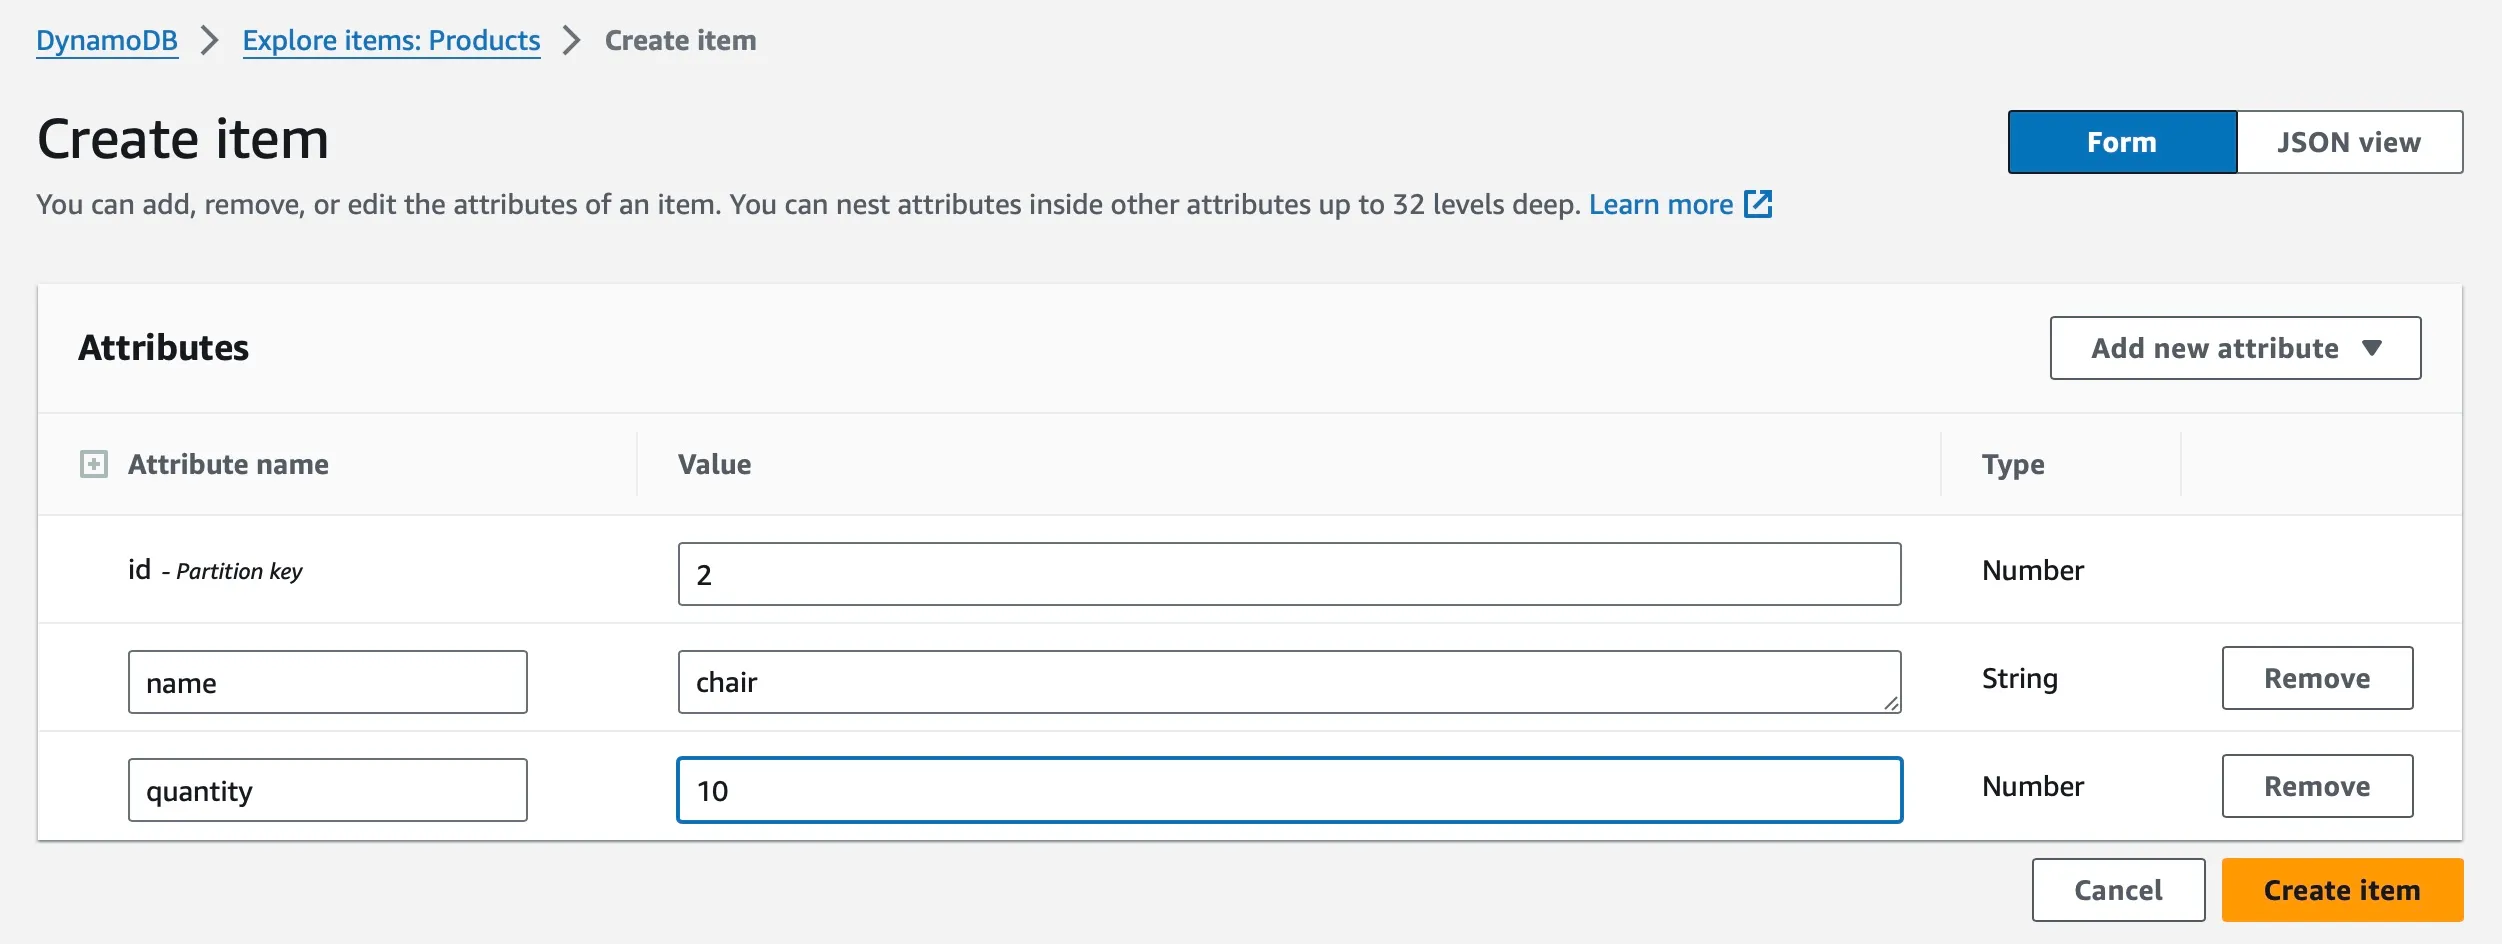The image size is (2502, 944).
Task: Edit the quantity attribute name field
Action: (x=327, y=790)
